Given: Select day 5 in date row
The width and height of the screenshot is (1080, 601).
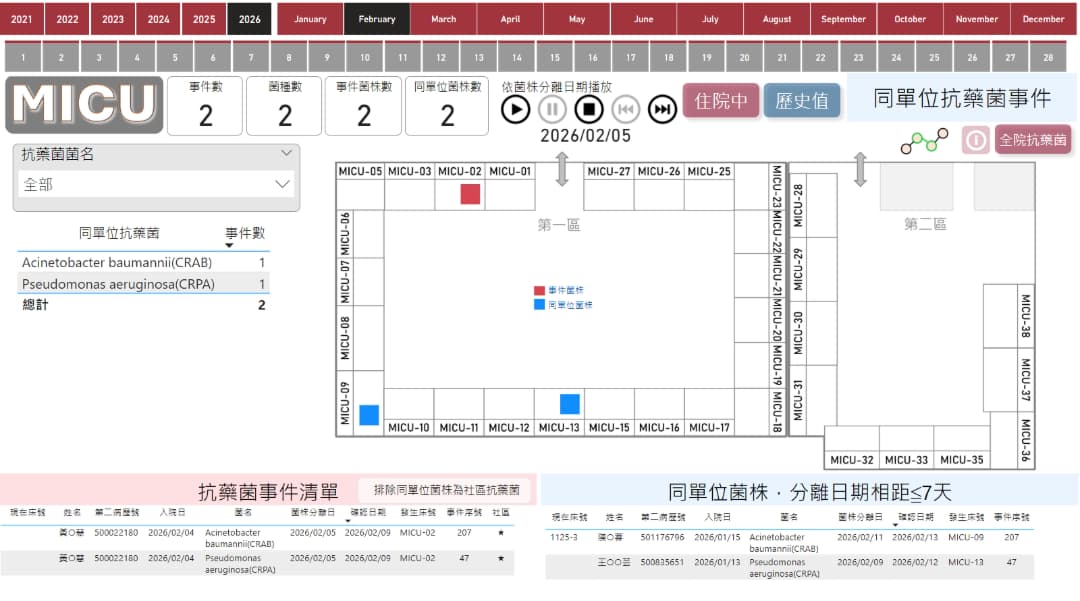Looking at the screenshot, I should tap(175, 57).
